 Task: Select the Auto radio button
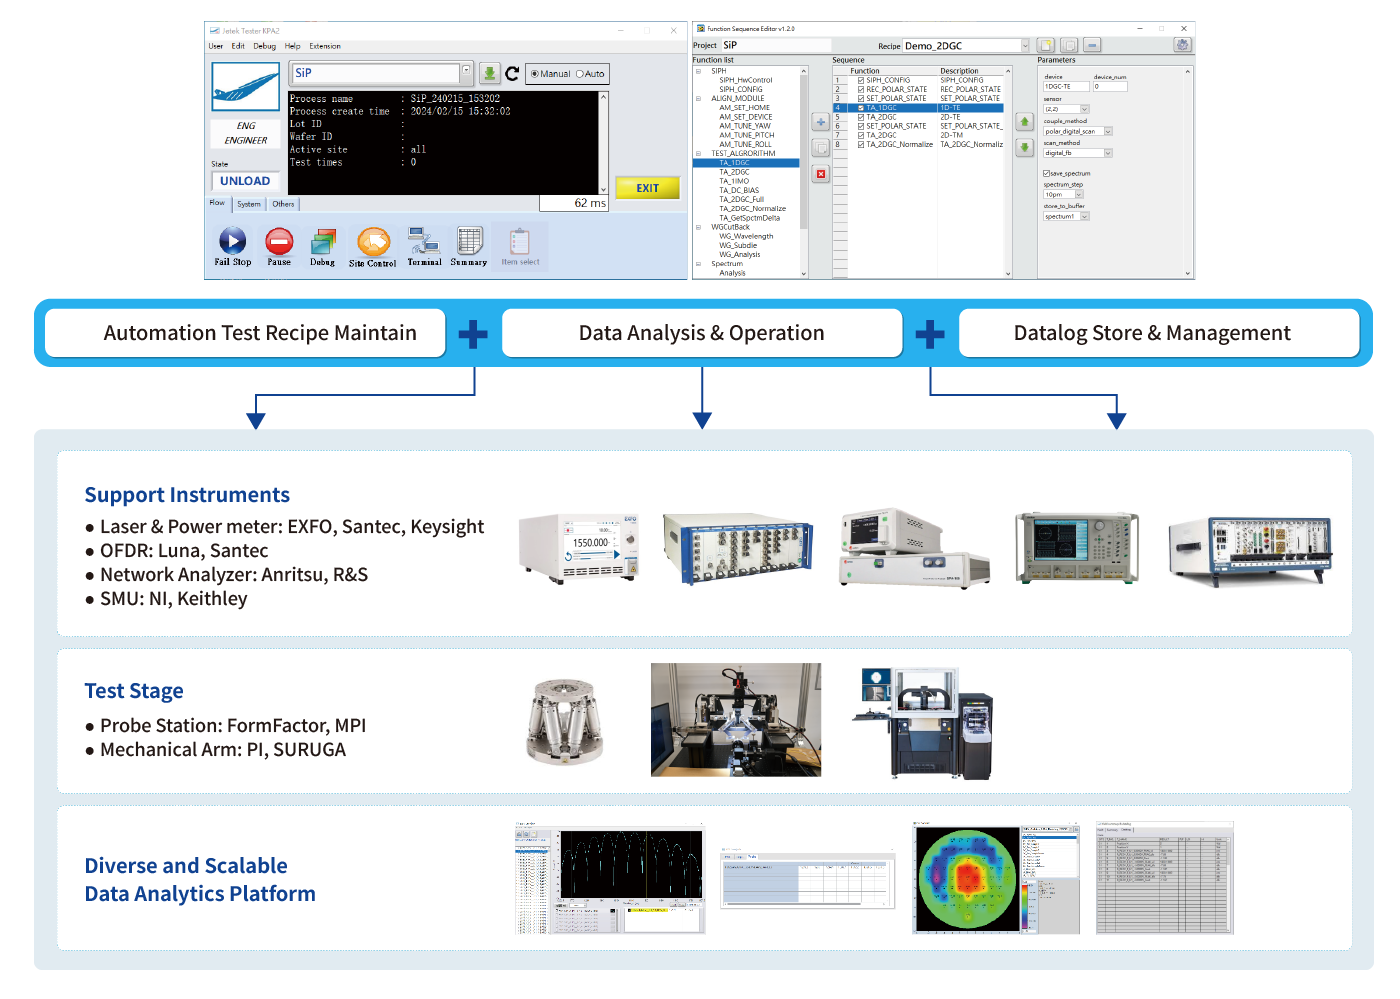click(x=580, y=74)
